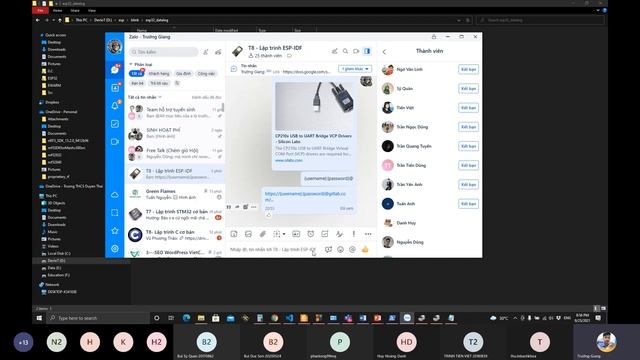This screenshot has height=360, width=640.
Task: Go back from the Thành viên panel
Action: click(x=384, y=51)
